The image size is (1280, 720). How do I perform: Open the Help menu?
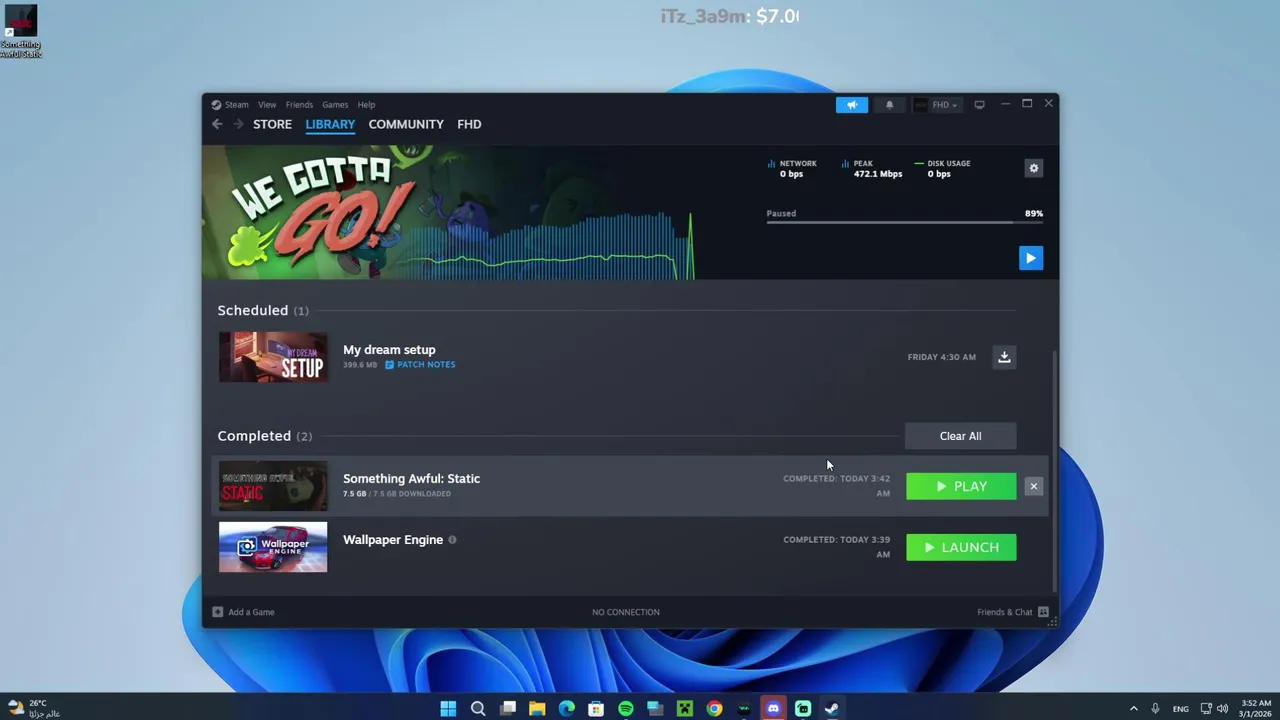(x=366, y=104)
